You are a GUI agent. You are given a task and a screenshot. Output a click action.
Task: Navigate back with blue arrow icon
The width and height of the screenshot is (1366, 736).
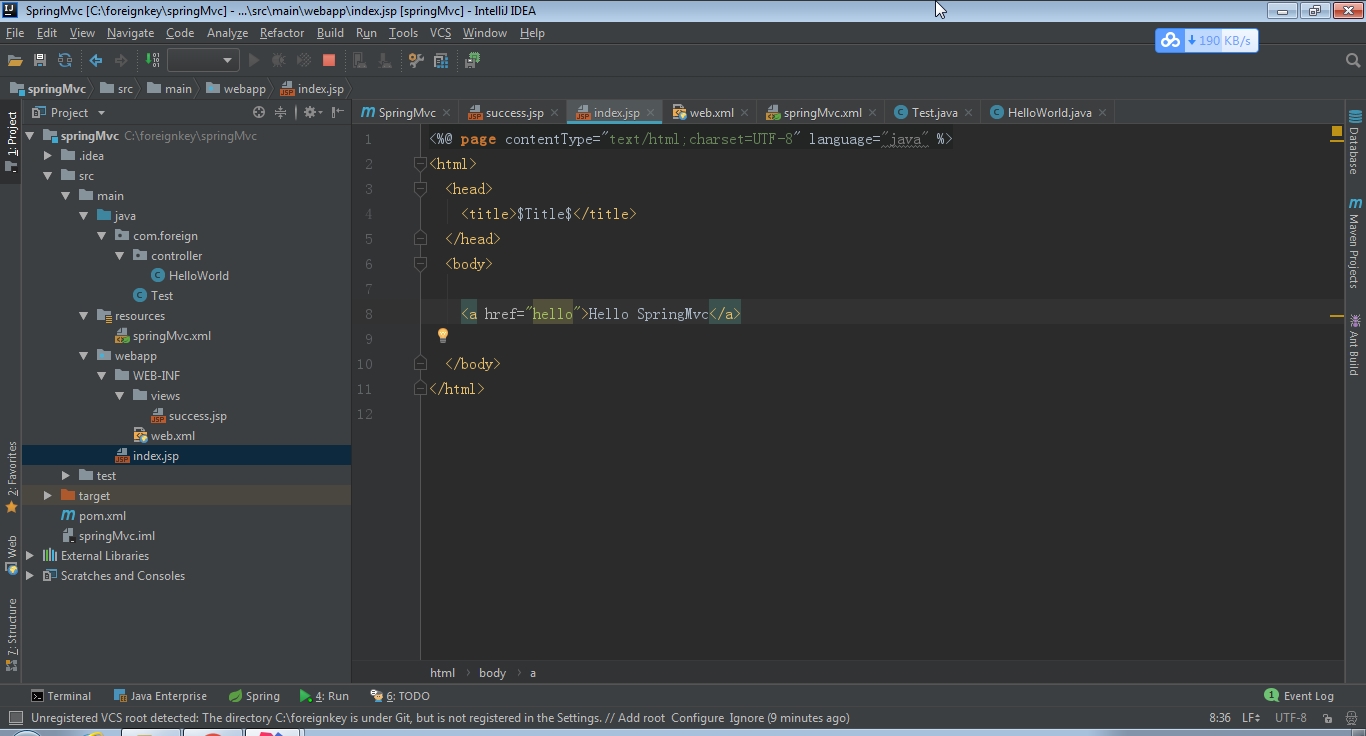(x=96, y=60)
